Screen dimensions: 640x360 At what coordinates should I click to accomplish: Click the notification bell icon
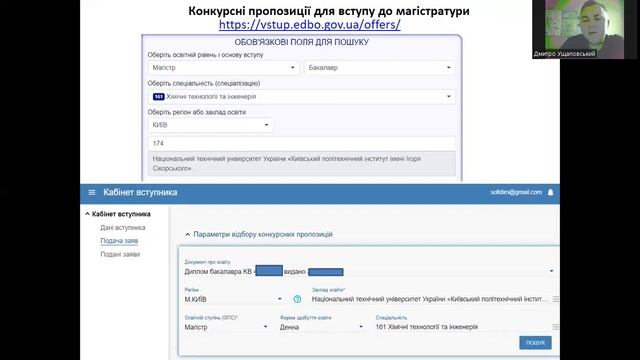pos(550,192)
